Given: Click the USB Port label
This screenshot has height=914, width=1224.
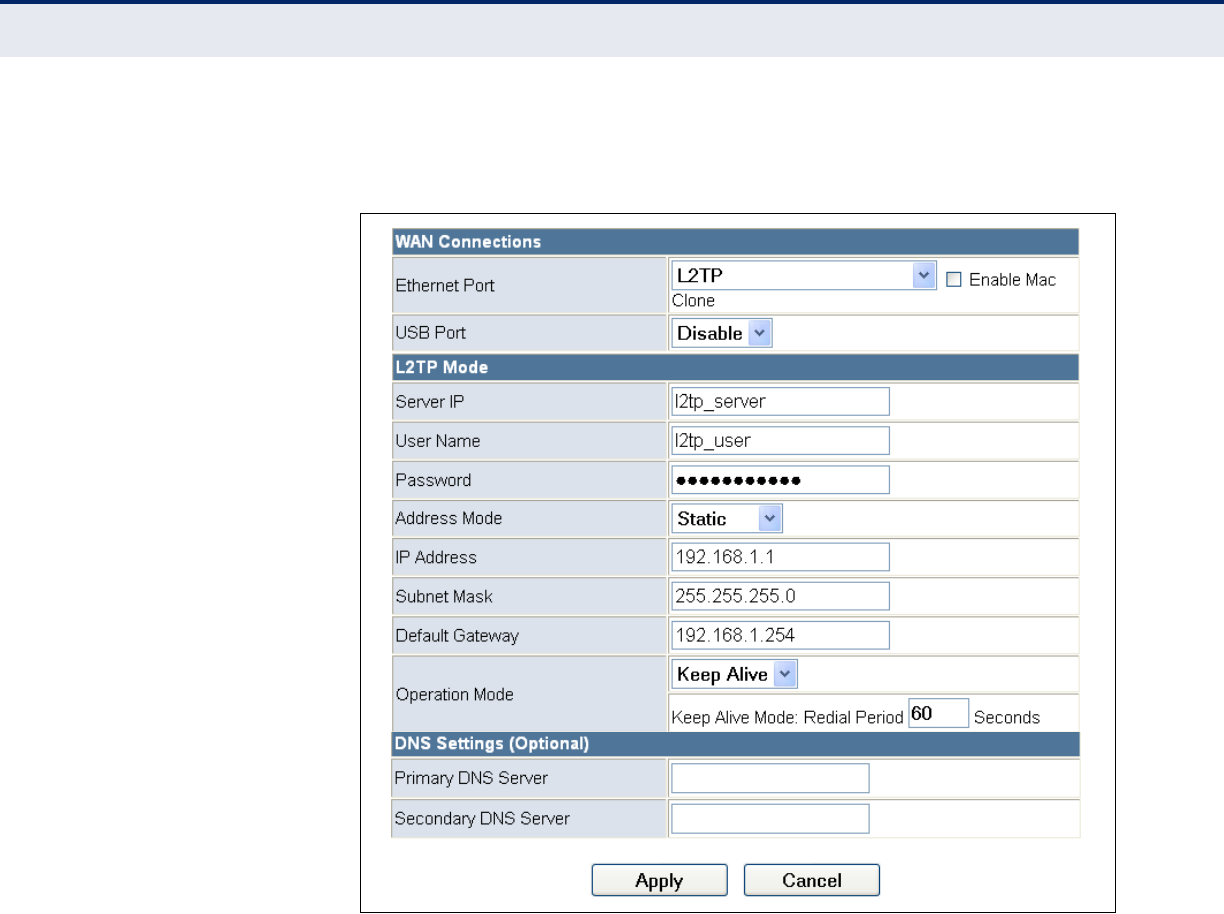Looking at the screenshot, I should click(x=431, y=333).
